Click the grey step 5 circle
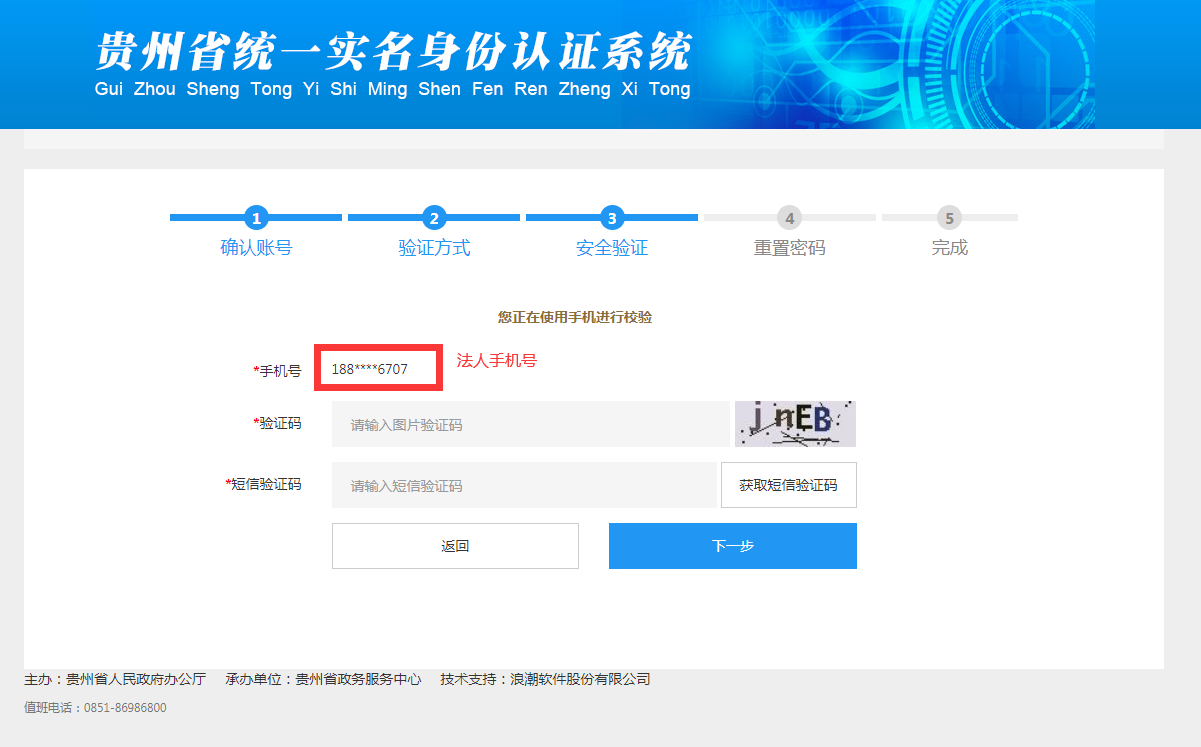Screen dimensions: 1201x747 949,218
